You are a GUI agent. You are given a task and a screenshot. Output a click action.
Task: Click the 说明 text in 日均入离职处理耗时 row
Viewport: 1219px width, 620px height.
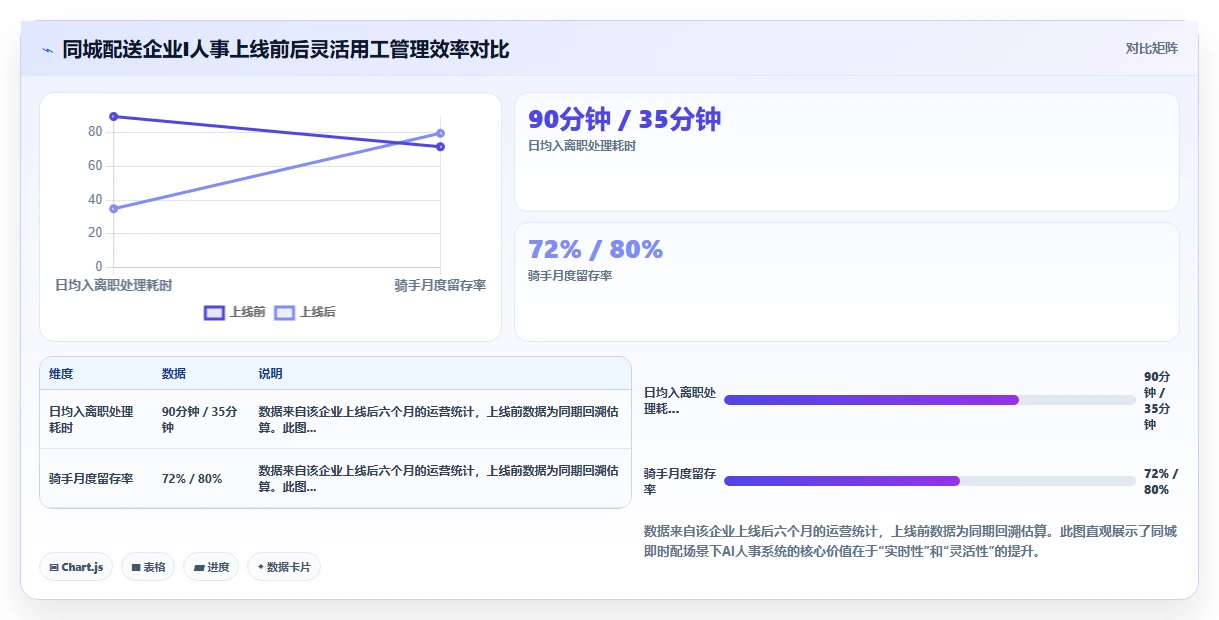click(x=437, y=419)
